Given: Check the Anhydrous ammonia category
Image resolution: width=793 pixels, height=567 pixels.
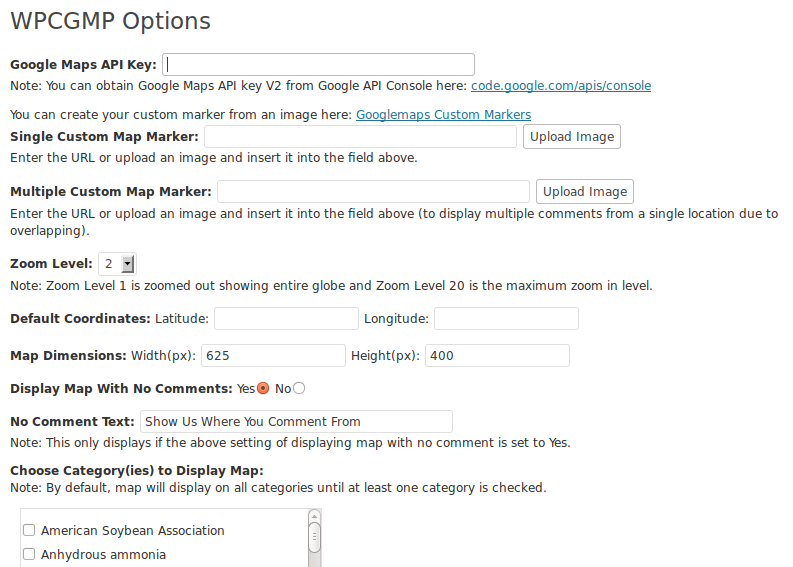Looking at the screenshot, I should [x=29, y=554].
